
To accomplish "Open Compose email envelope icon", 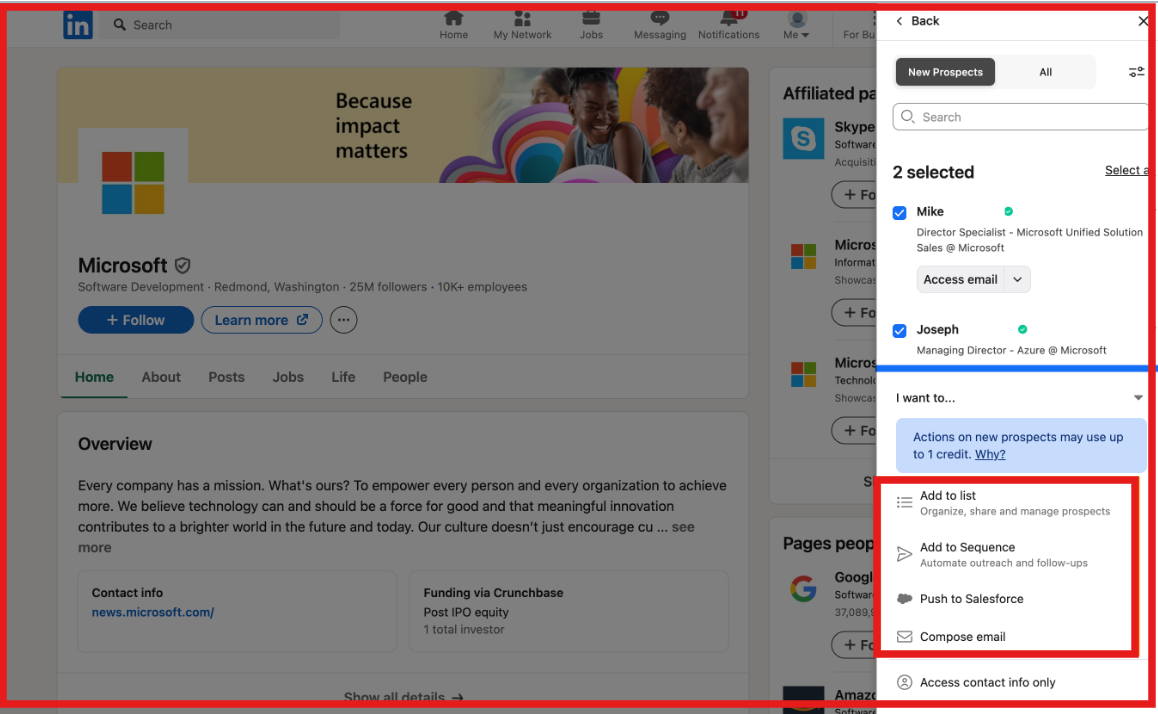I will [x=905, y=636].
